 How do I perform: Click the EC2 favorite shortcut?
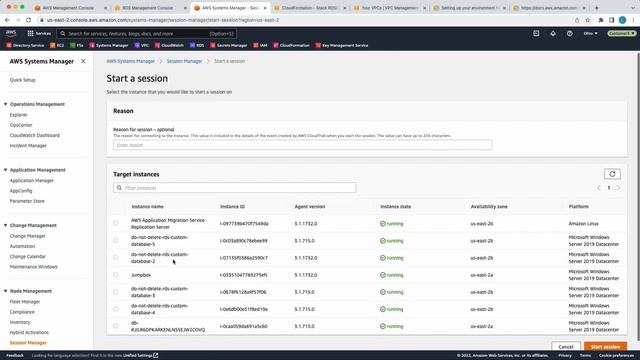(57, 45)
